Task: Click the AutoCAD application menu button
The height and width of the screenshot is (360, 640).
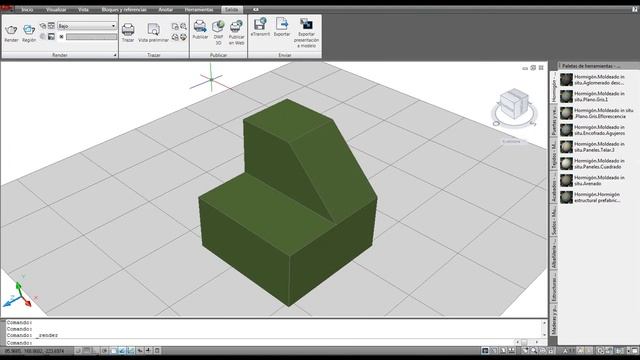Action: [6, 9]
